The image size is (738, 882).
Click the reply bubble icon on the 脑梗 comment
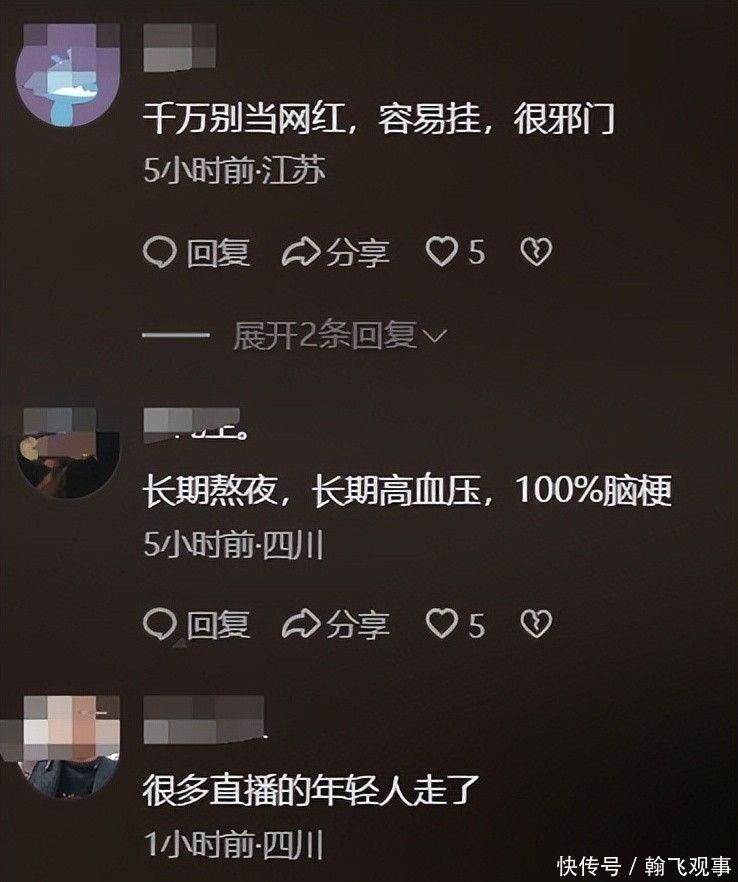(160, 625)
